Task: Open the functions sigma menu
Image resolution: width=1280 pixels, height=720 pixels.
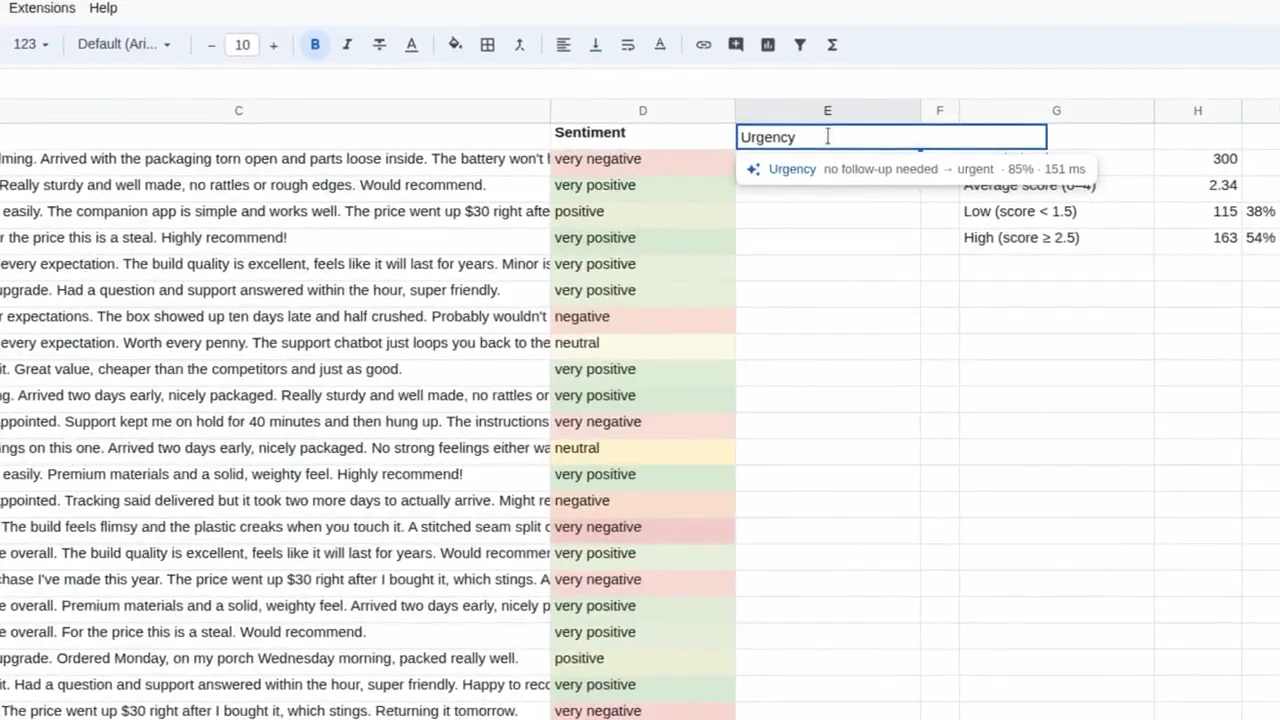Action: (831, 44)
